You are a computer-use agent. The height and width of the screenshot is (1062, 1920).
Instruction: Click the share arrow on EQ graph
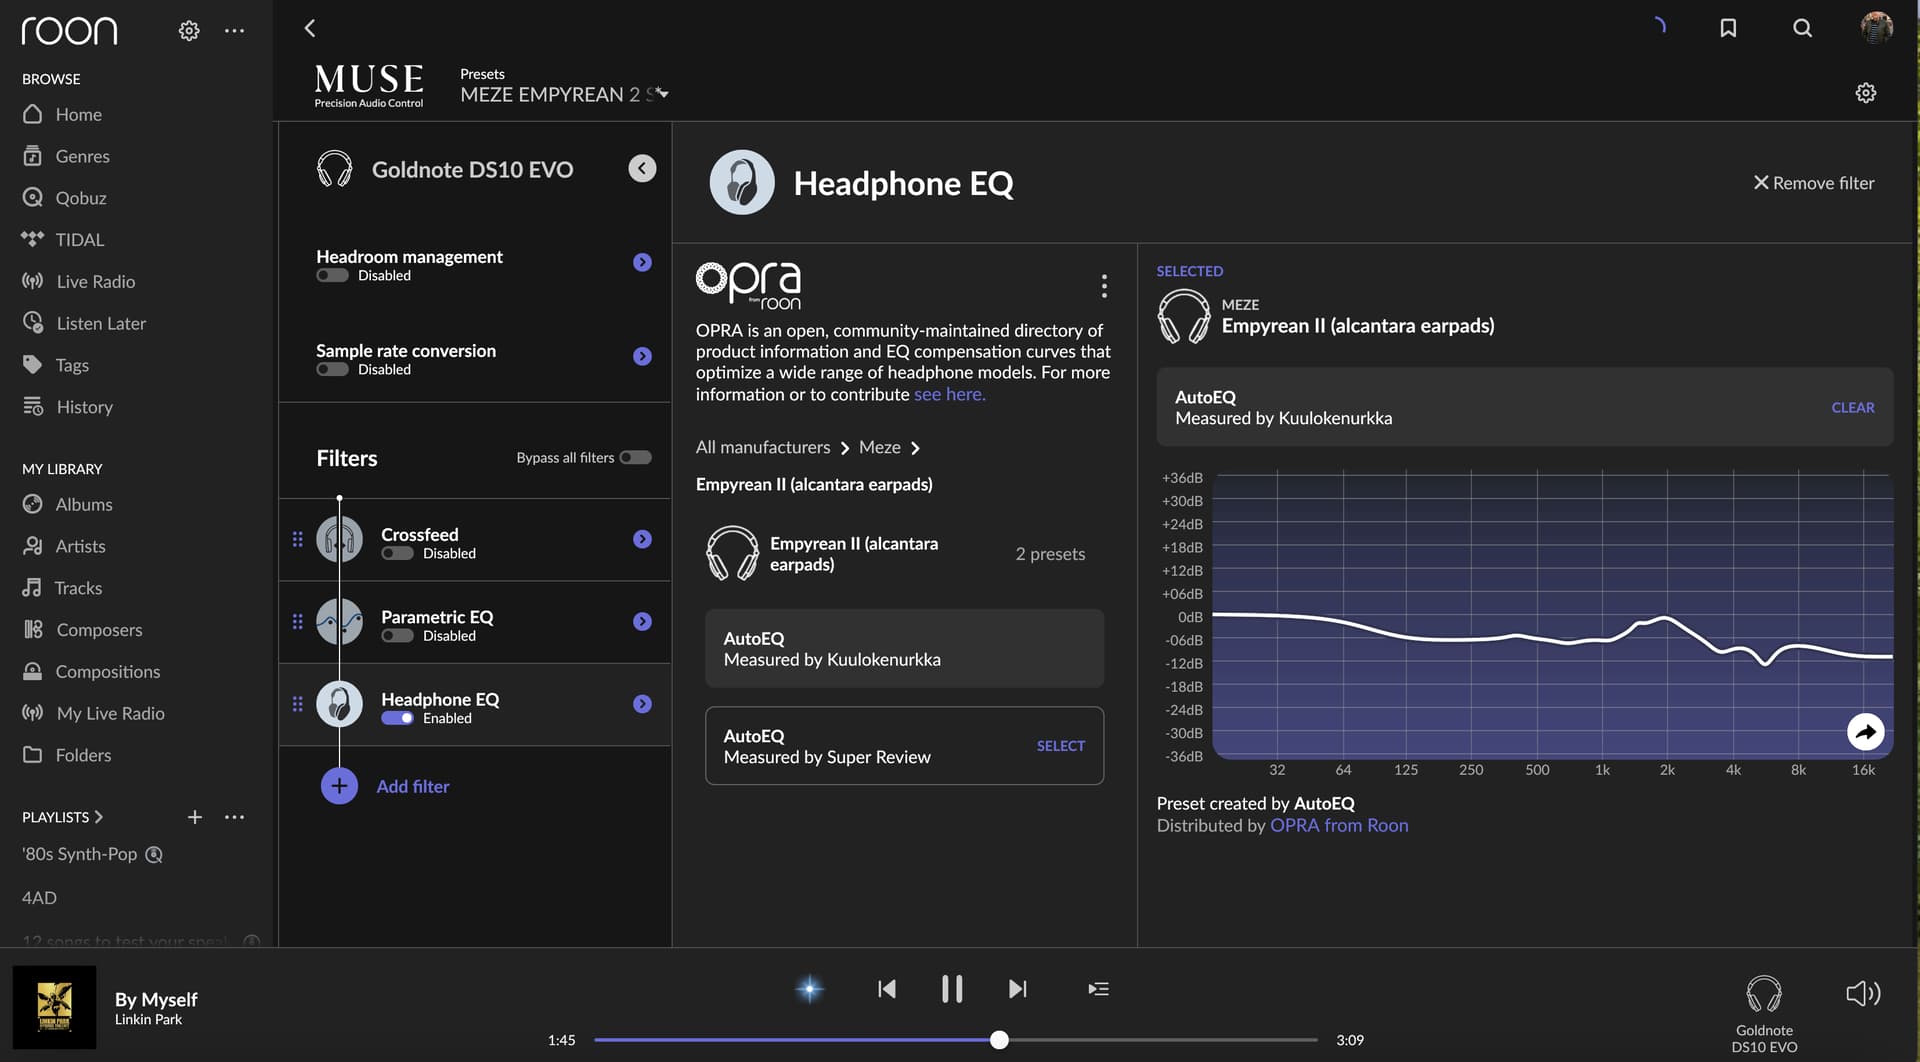pos(1865,732)
